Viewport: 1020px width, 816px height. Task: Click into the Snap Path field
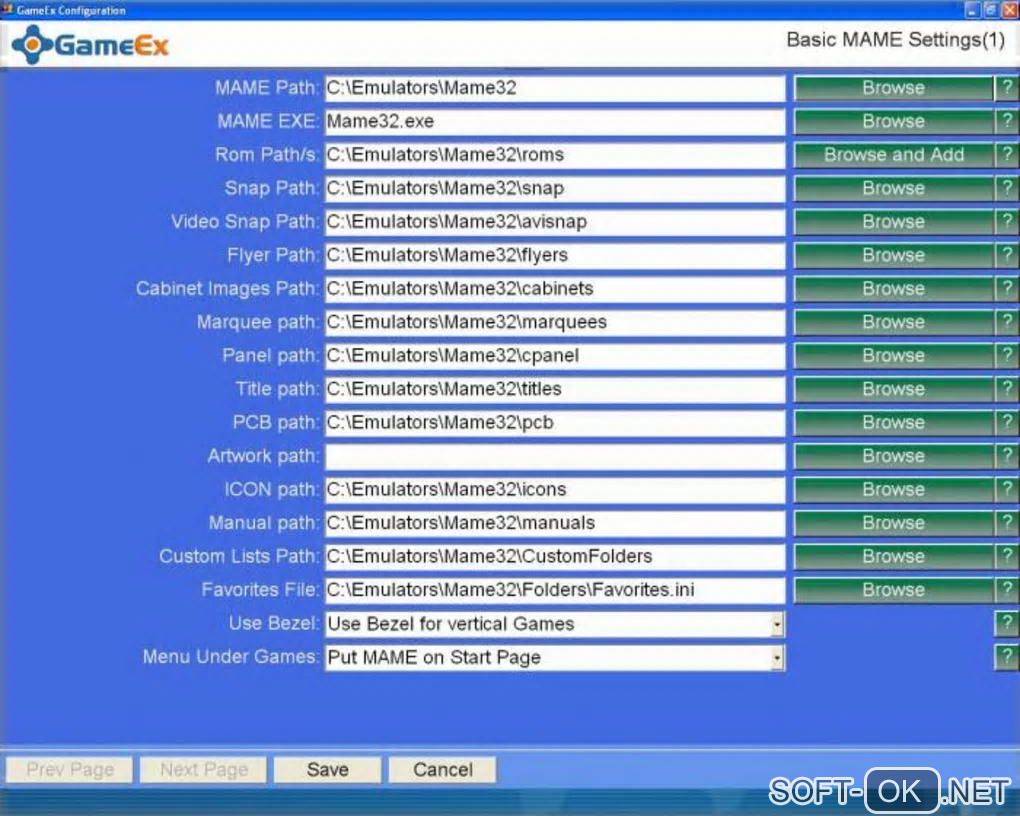click(555, 188)
